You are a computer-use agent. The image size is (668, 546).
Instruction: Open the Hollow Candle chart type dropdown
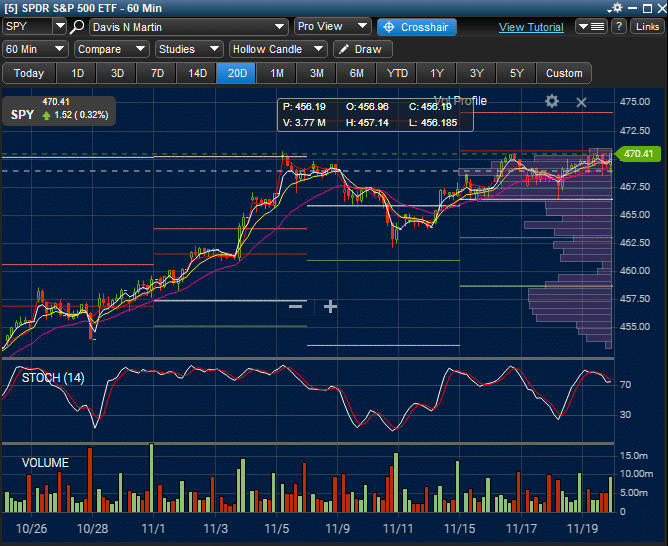point(278,49)
